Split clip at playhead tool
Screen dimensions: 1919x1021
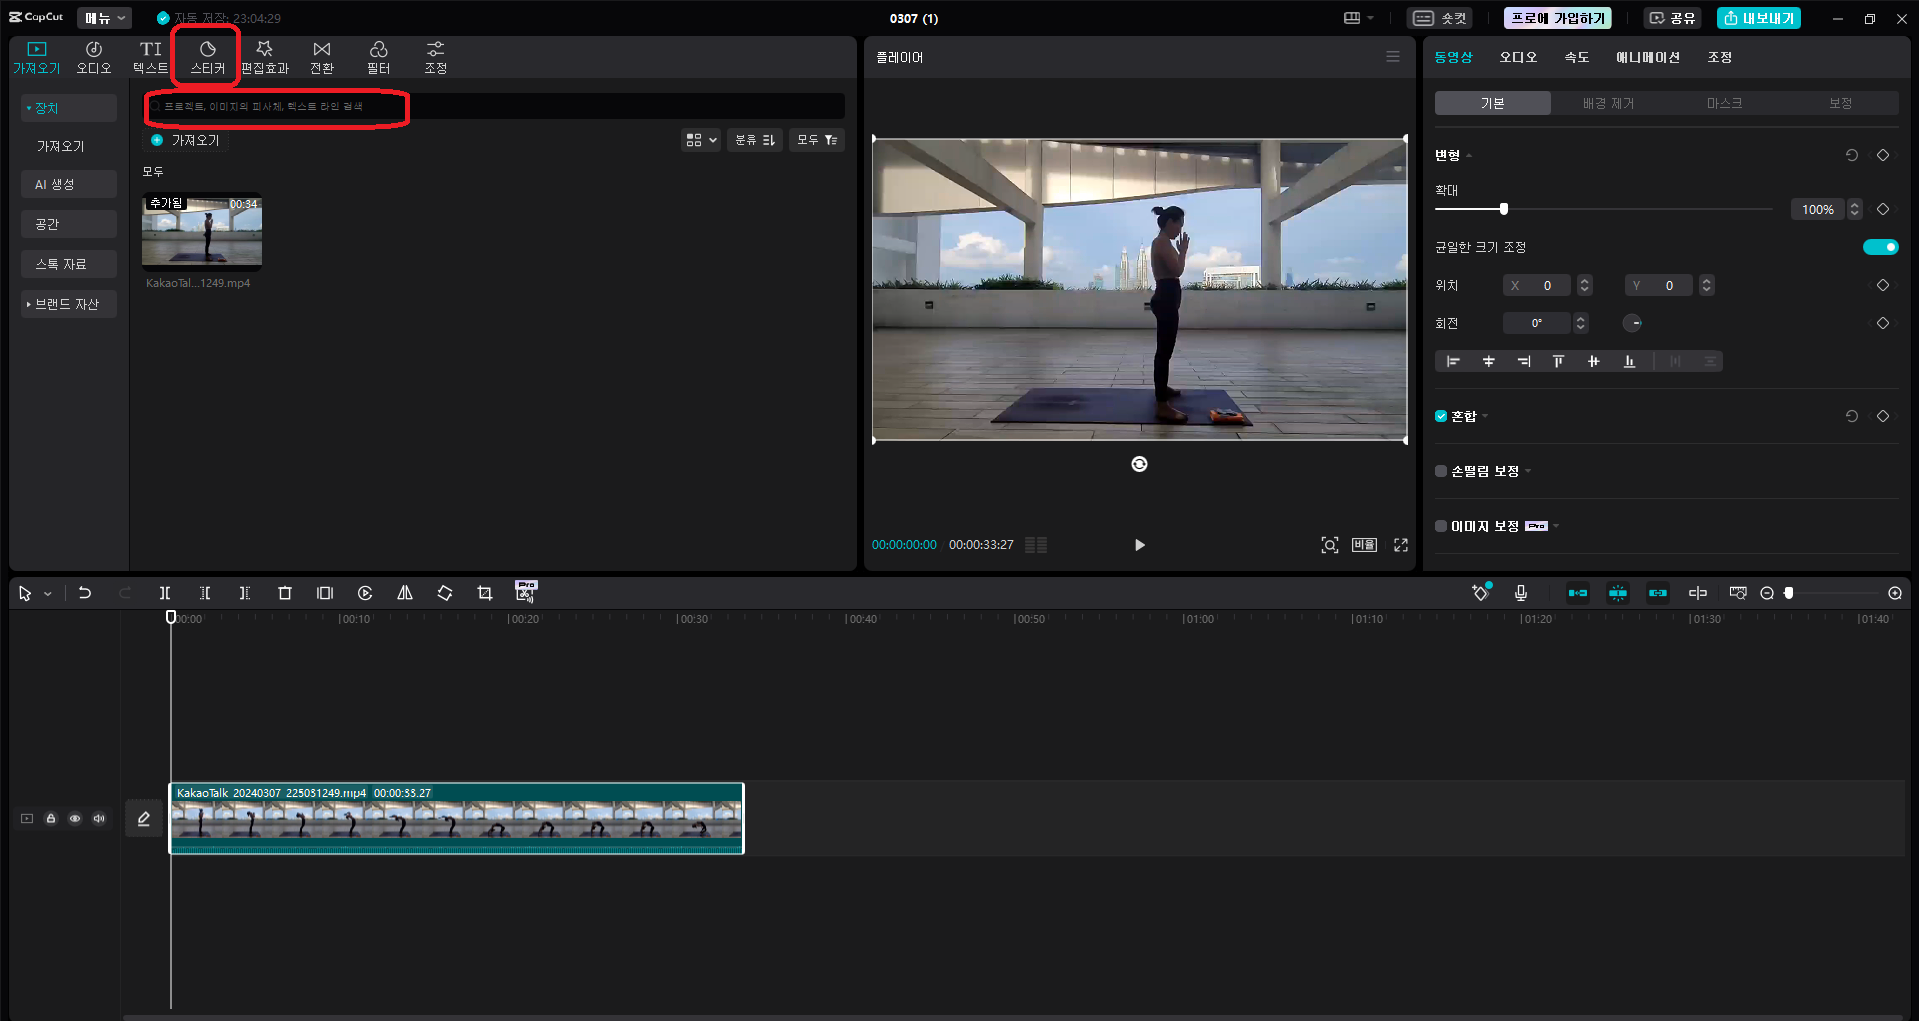pyautogui.click(x=165, y=593)
